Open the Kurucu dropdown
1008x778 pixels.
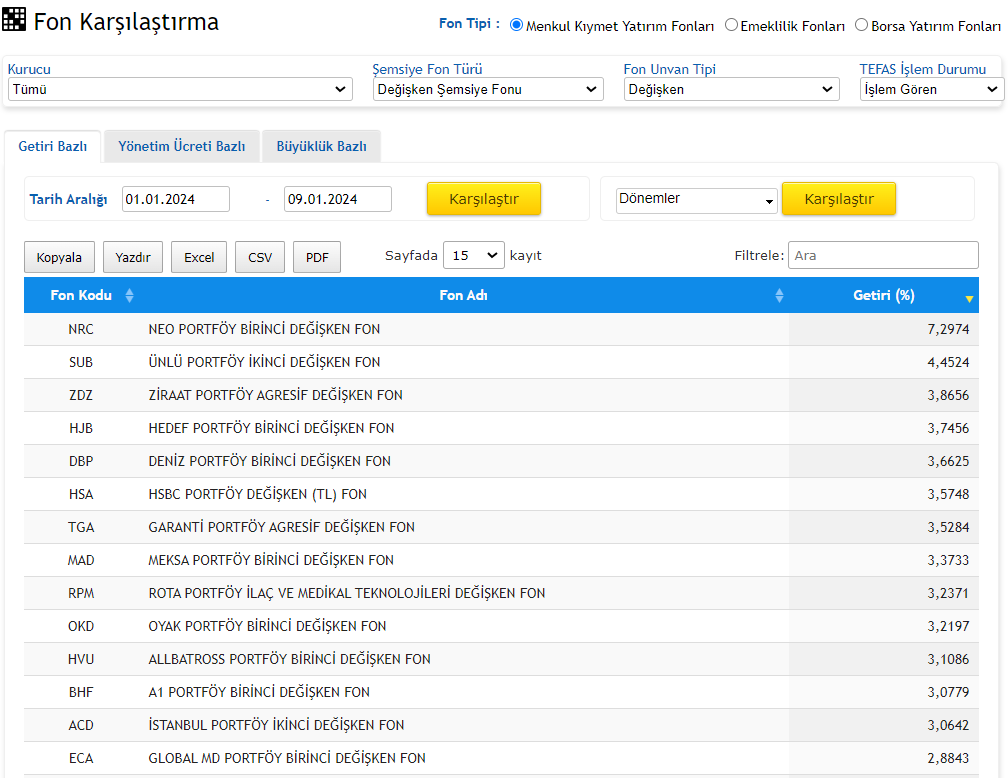tap(180, 89)
